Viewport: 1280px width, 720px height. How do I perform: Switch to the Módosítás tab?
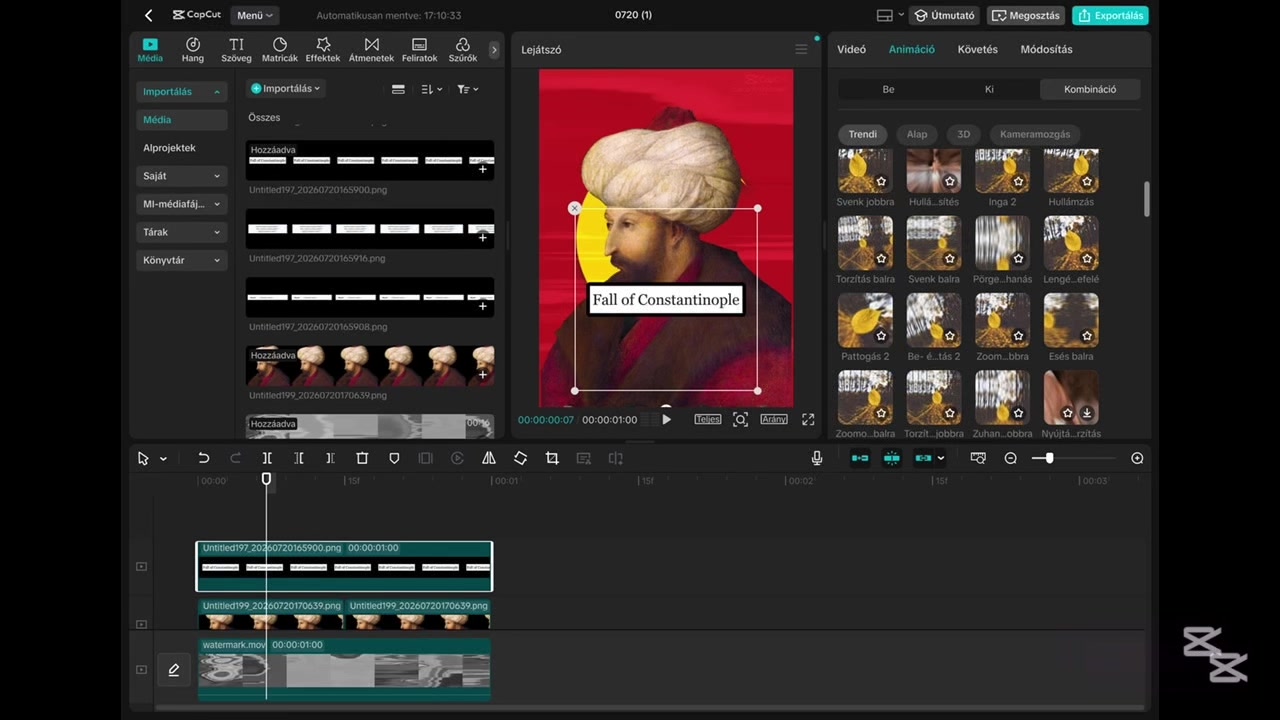[1046, 49]
